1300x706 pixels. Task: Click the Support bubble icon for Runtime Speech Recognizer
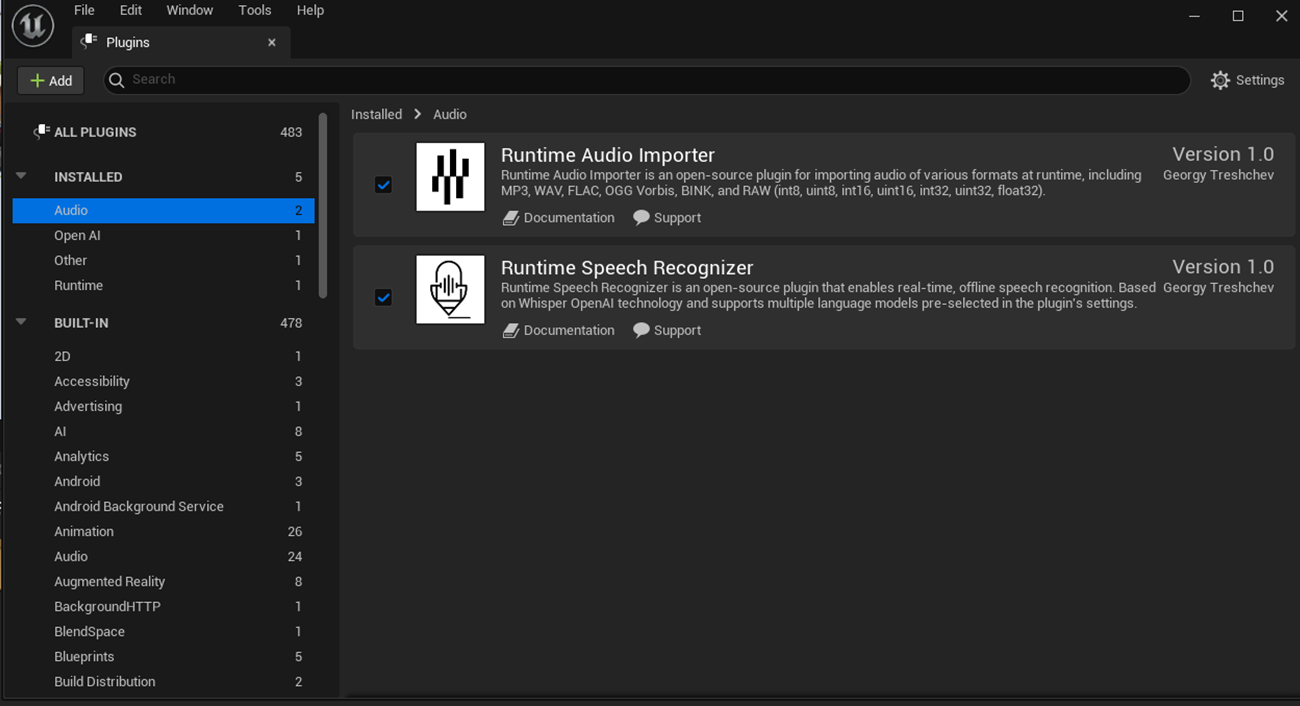pos(641,330)
